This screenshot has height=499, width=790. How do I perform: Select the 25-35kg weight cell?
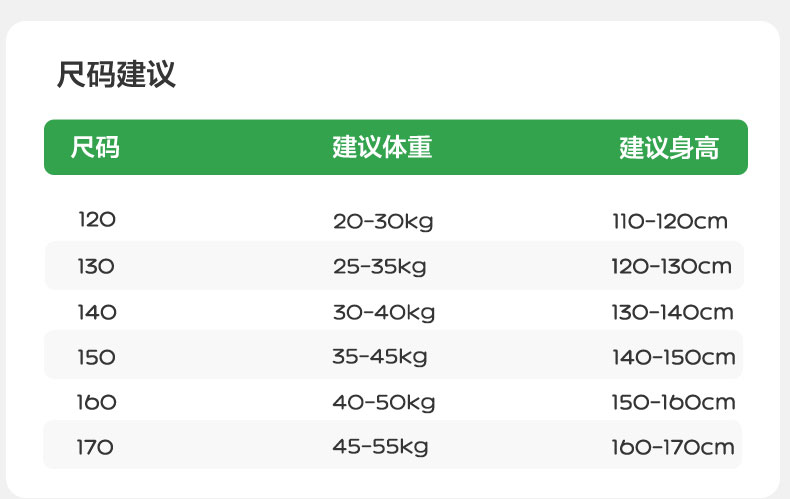(x=380, y=267)
